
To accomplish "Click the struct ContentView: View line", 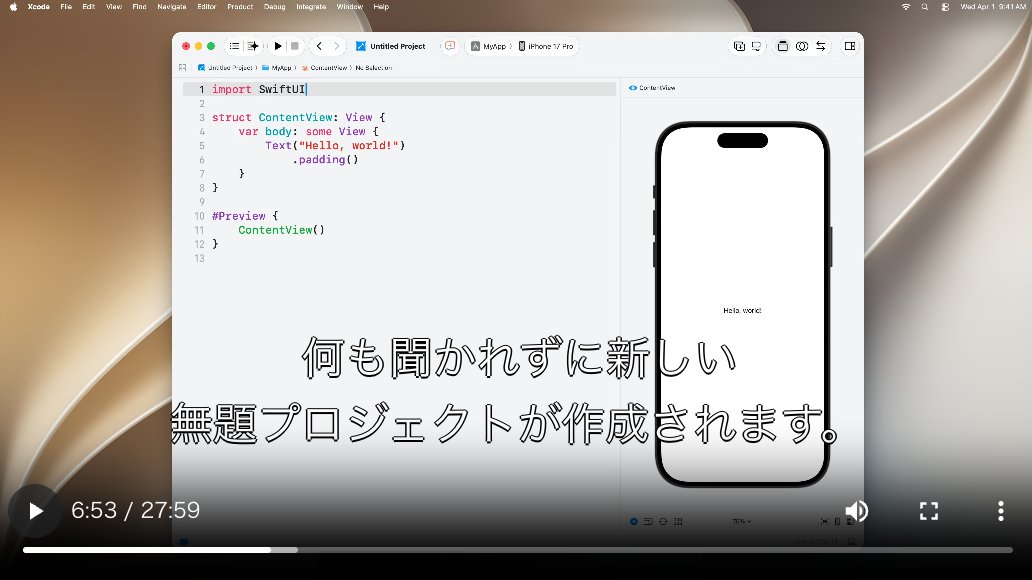I will pyautogui.click(x=298, y=117).
